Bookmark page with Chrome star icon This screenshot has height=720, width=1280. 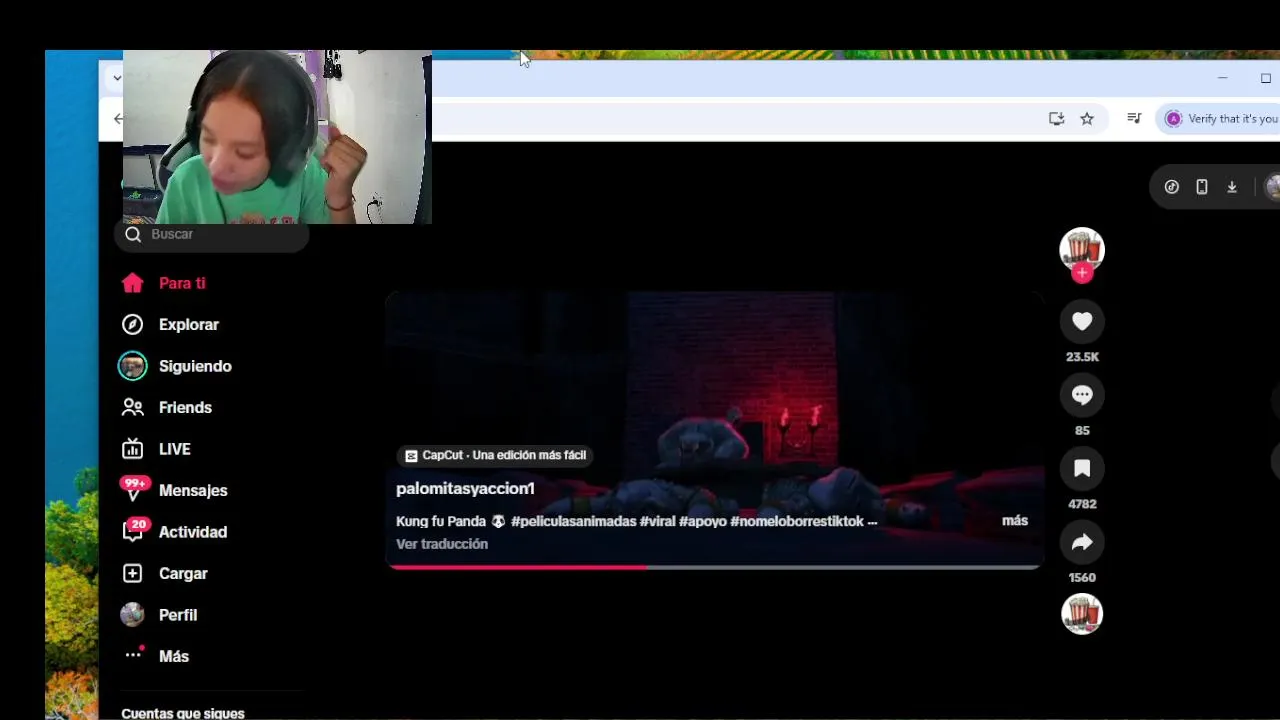pos(1087,119)
